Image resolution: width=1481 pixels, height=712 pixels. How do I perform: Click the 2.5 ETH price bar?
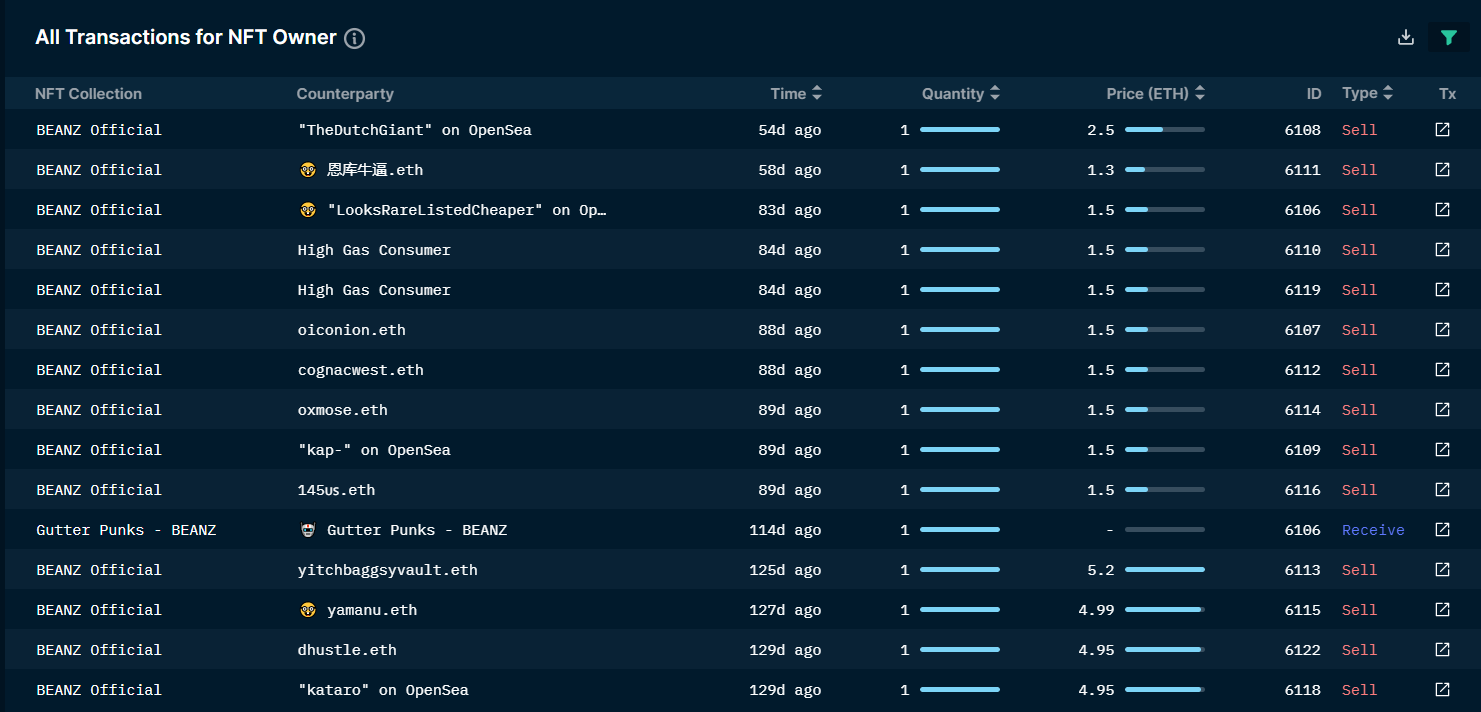tap(1164, 129)
